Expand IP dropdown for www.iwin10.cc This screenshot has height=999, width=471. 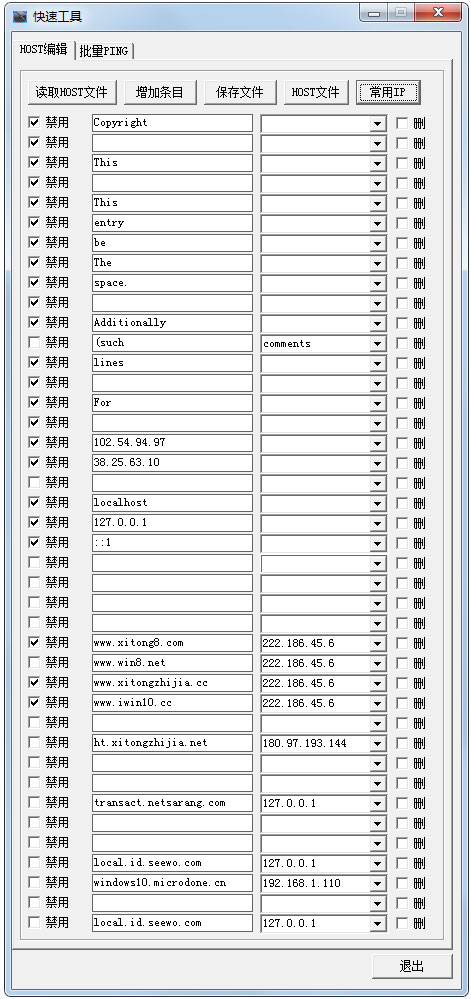[x=378, y=703]
